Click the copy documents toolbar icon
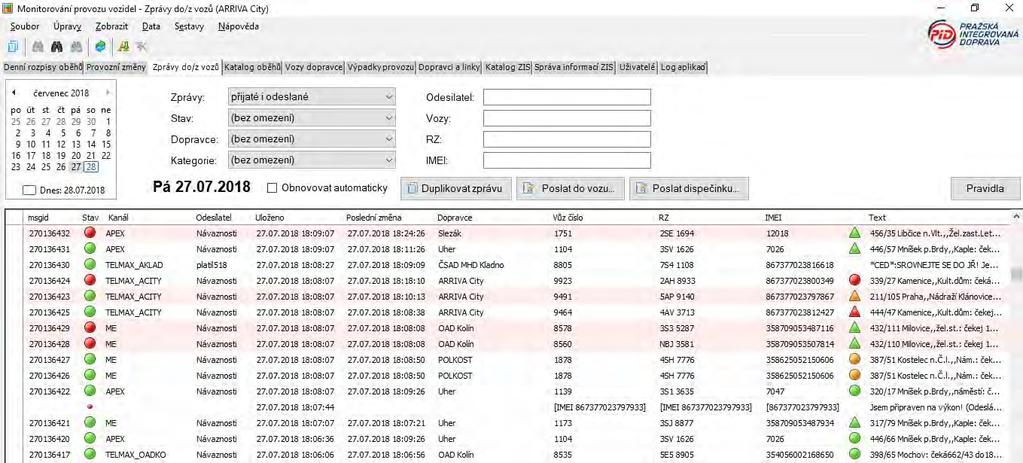Viewport: 1023px width, 463px height. click(13, 46)
